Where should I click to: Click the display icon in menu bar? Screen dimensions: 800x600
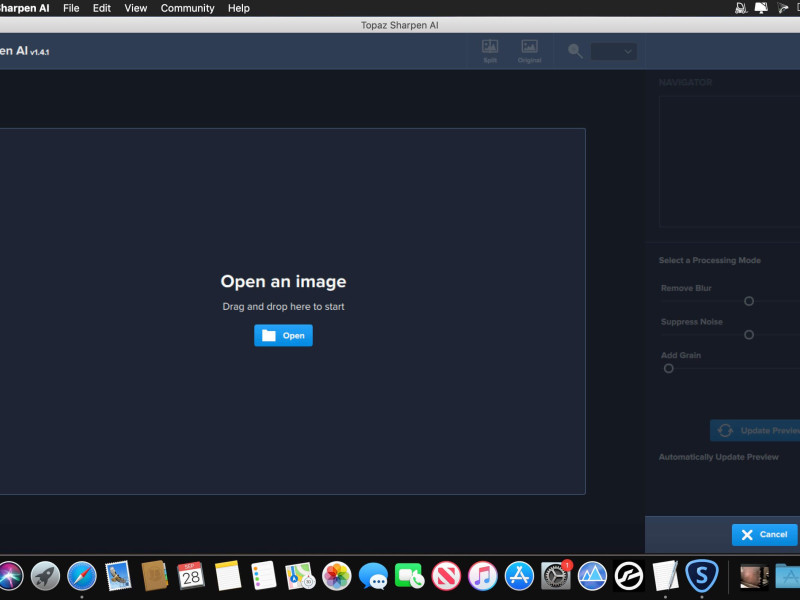(761, 8)
